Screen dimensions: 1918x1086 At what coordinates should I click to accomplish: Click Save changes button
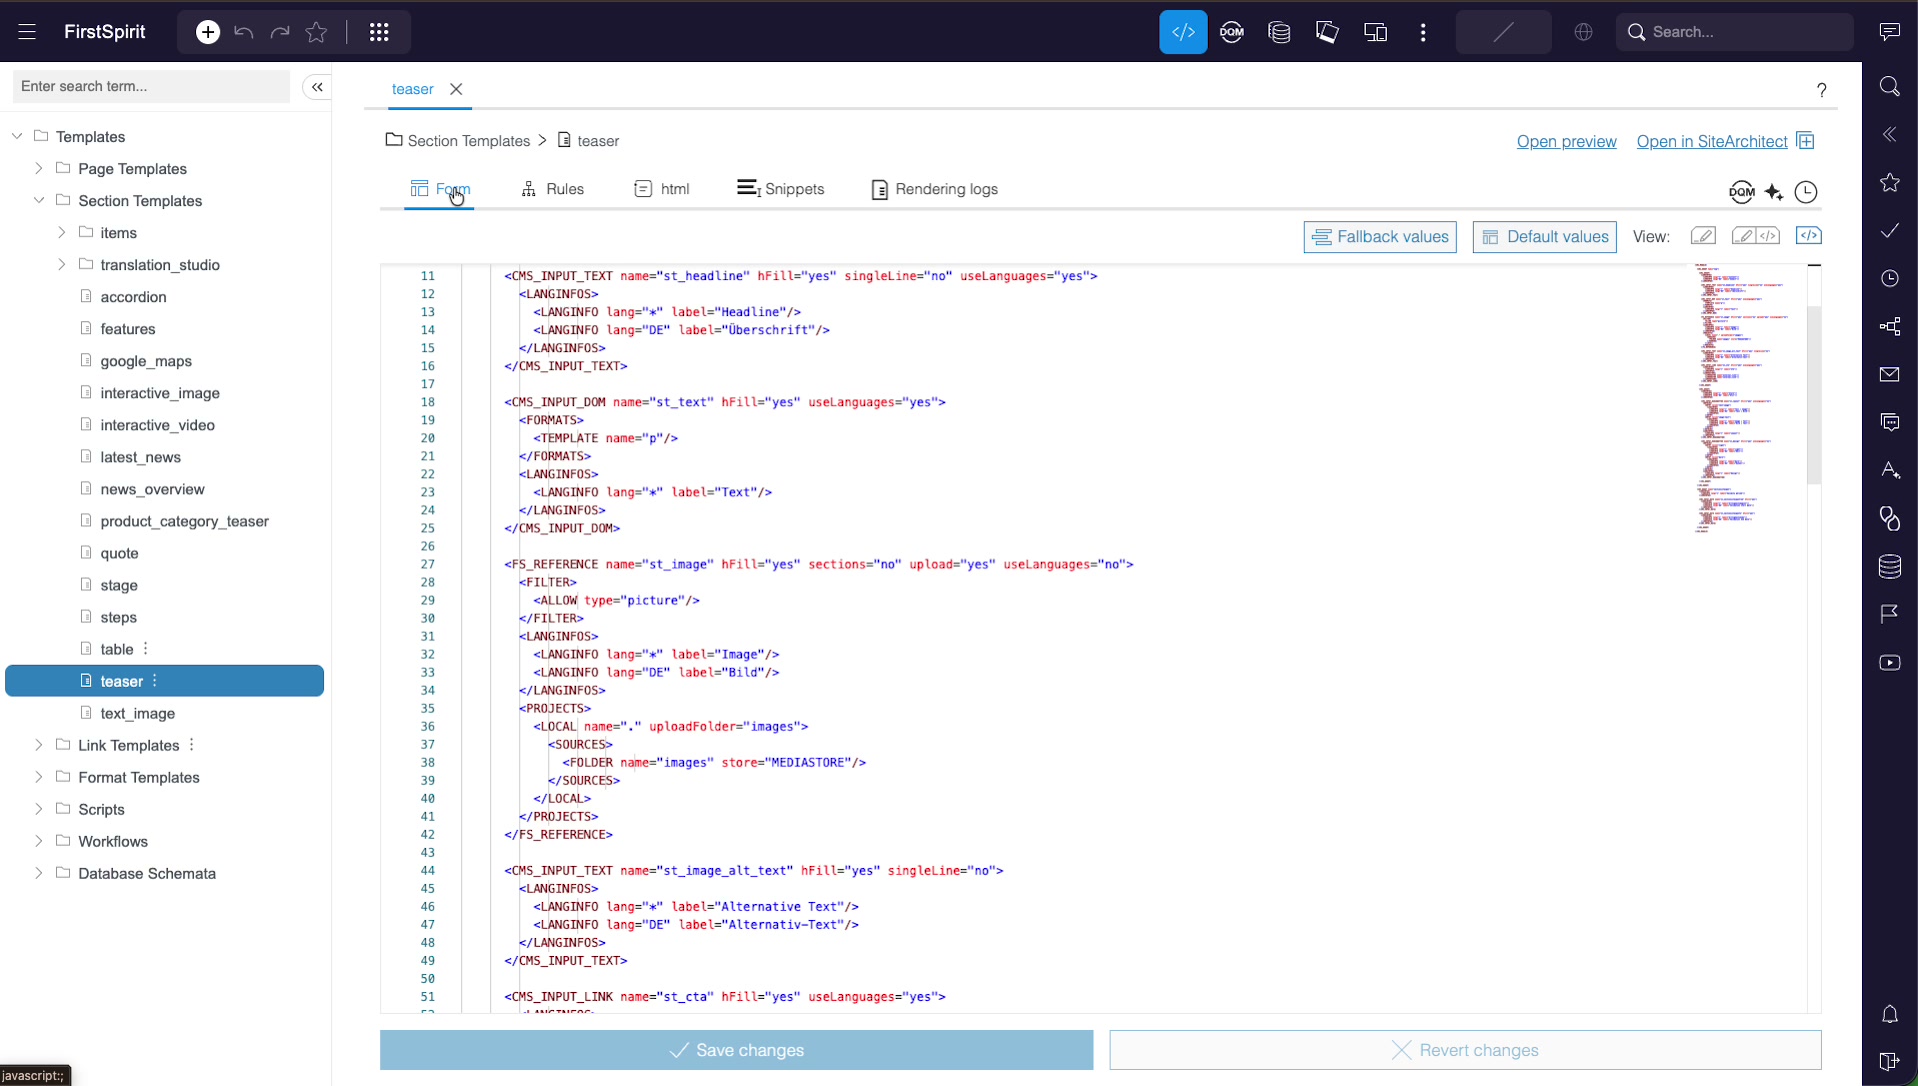(736, 1050)
